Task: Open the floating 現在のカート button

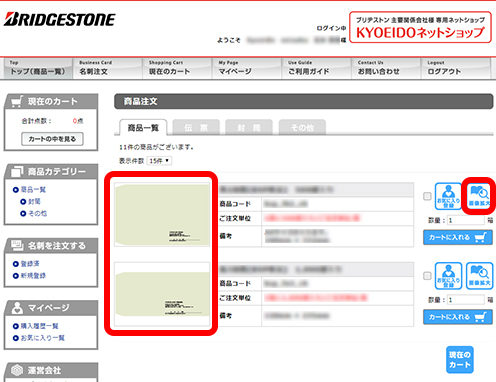Action: point(460,359)
